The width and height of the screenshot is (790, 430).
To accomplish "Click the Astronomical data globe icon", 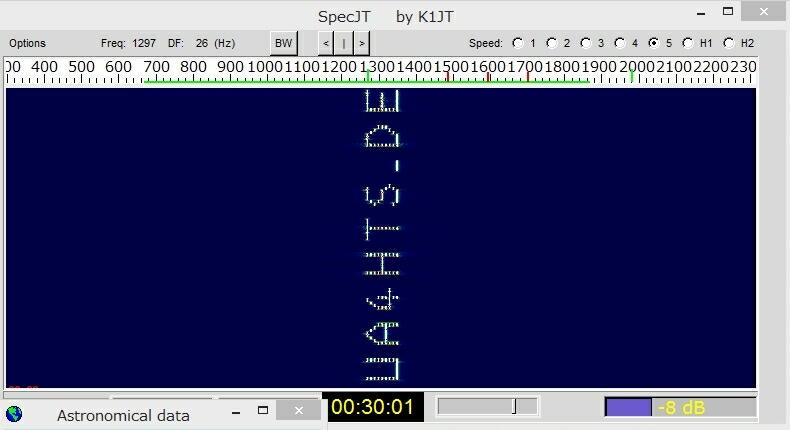I will [x=14, y=414].
